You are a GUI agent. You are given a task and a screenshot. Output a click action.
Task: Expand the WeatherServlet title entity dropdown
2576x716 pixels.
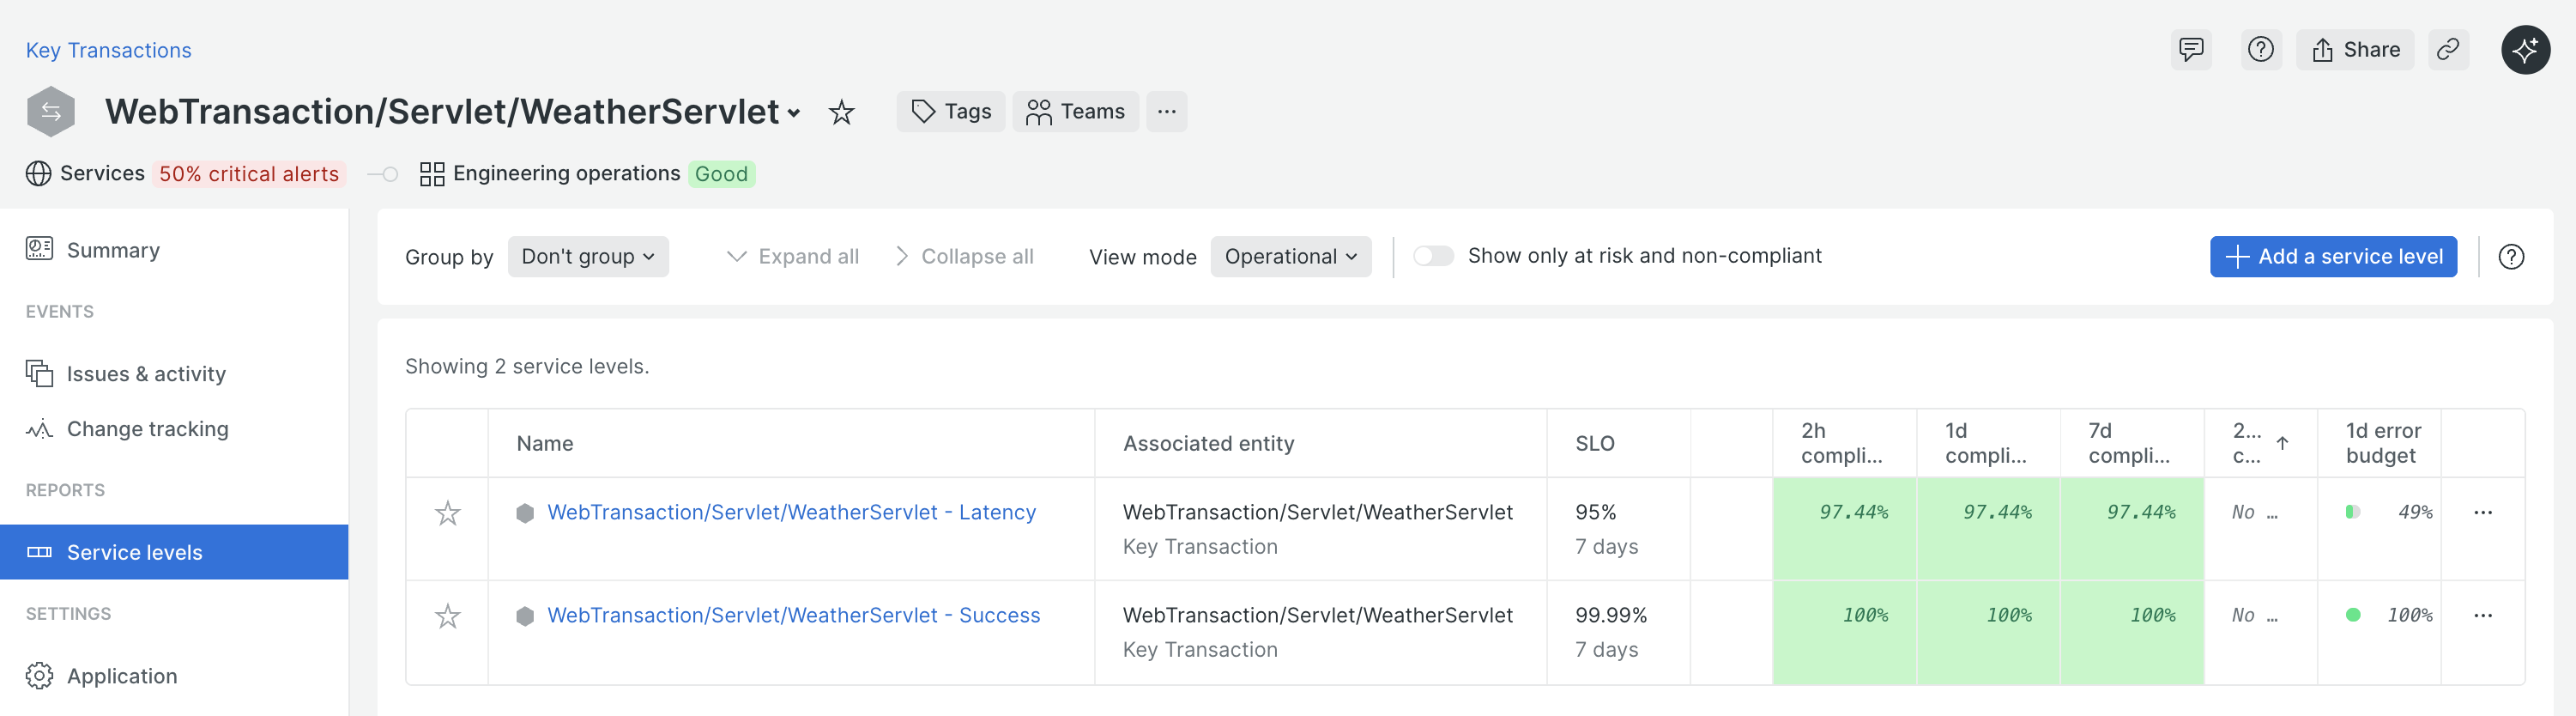tap(794, 114)
